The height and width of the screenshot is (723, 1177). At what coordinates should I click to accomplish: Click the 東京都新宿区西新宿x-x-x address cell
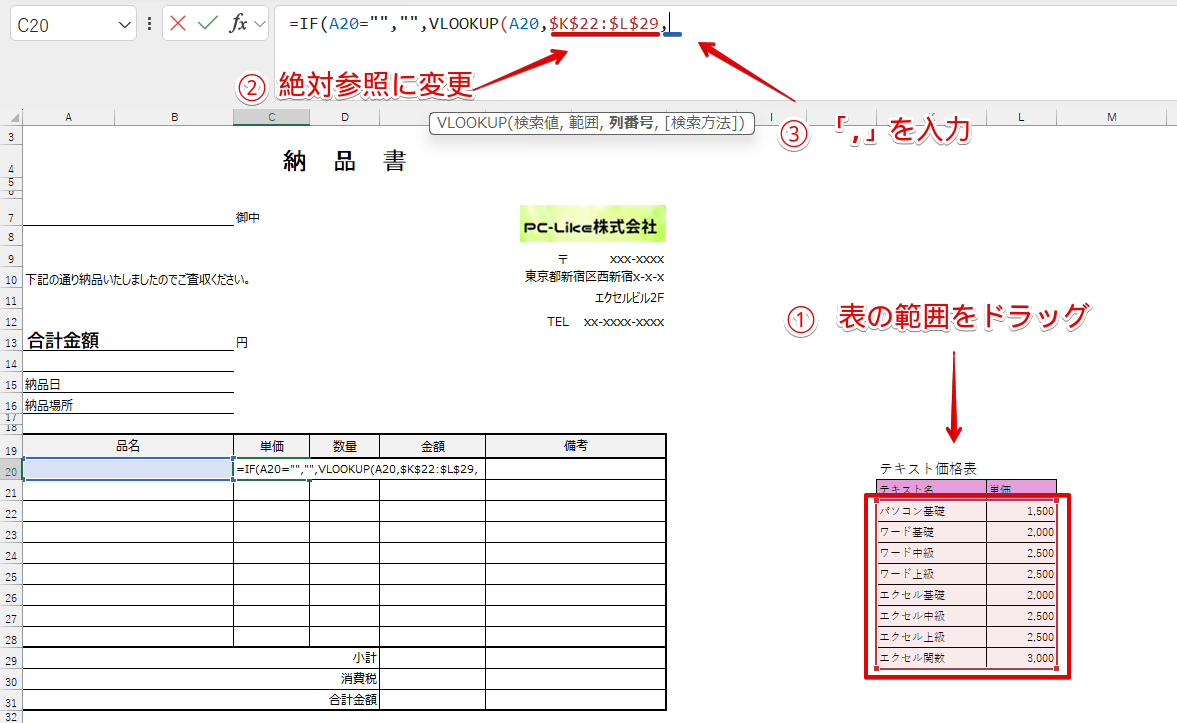click(595, 277)
